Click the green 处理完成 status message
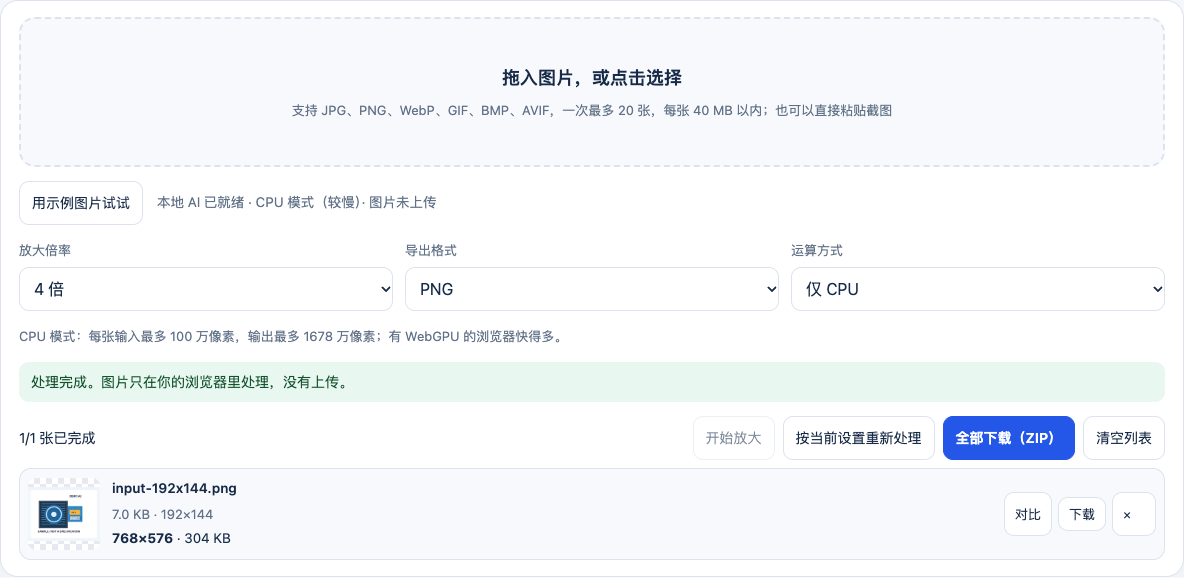The height and width of the screenshot is (578, 1184). pos(592,382)
